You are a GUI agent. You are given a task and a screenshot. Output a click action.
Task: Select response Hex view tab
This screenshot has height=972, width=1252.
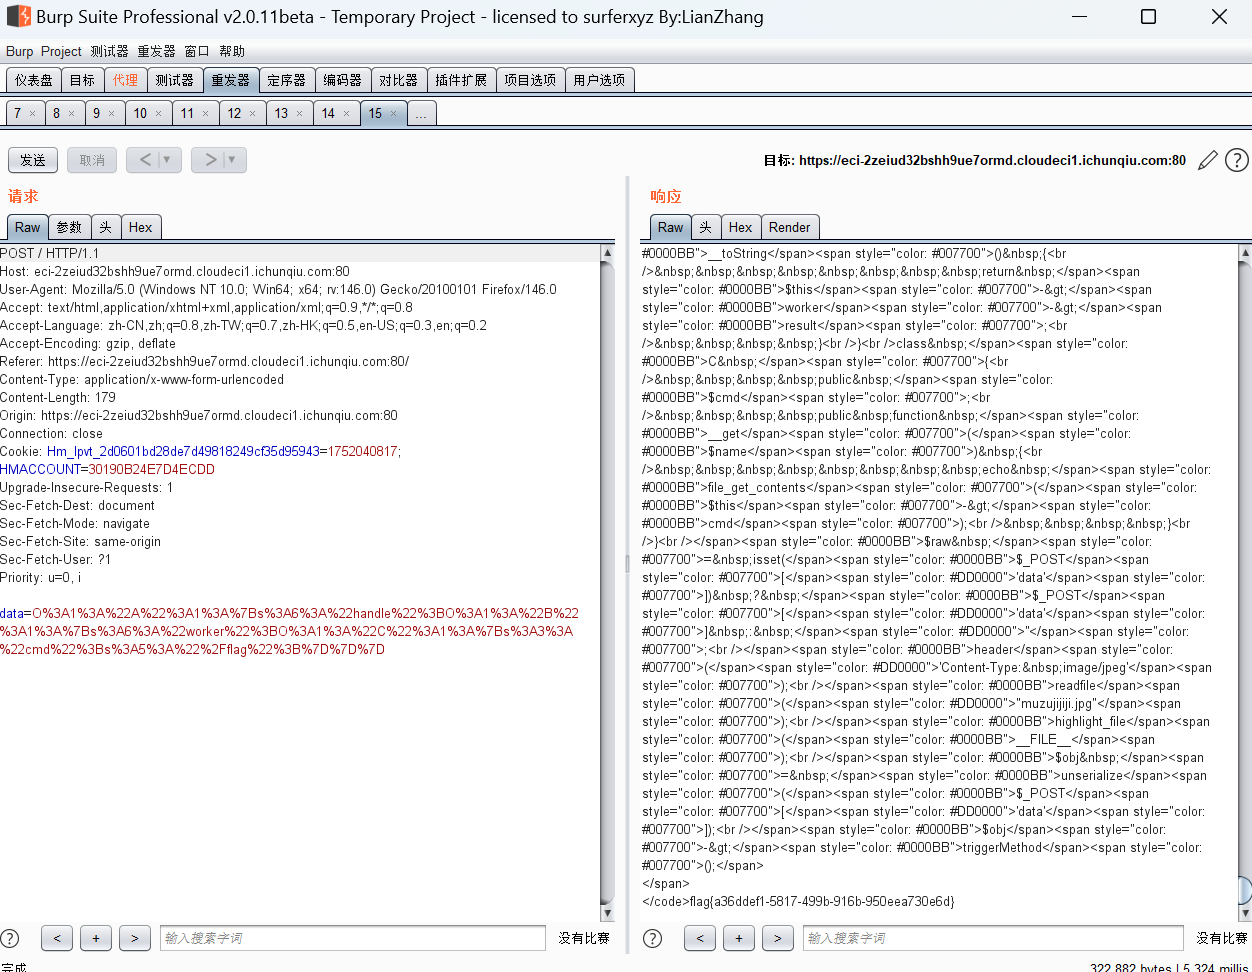tap(740, 227)
